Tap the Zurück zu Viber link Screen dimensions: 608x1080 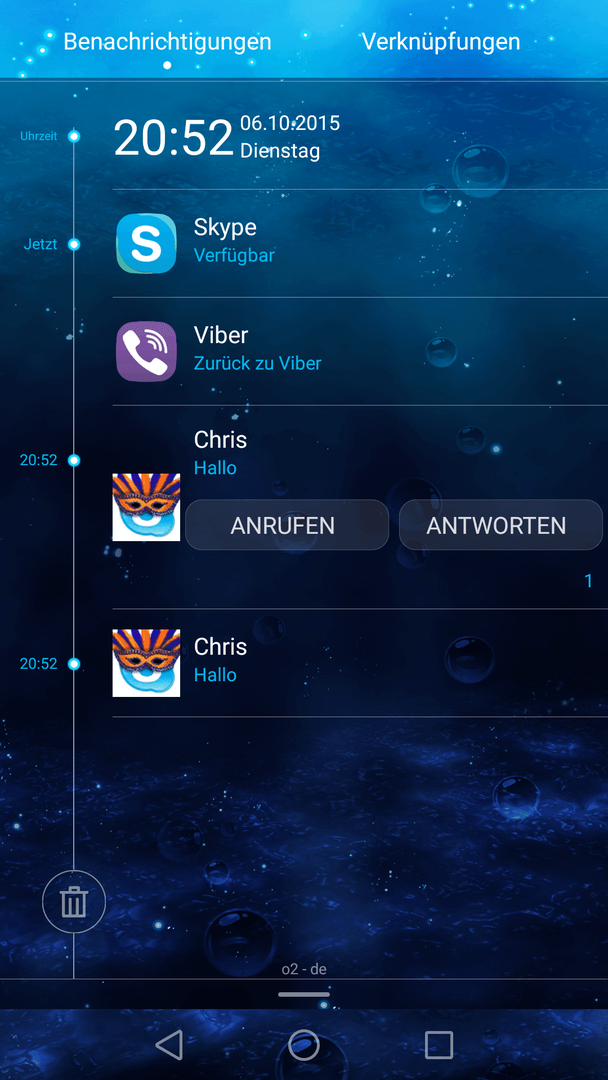click(258, 363)
